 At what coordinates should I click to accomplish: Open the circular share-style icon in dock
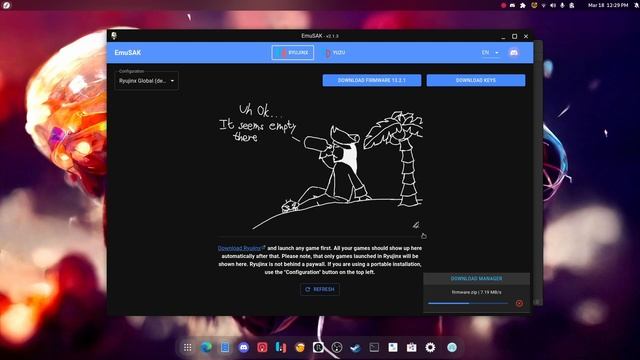[x=337, y=347]
